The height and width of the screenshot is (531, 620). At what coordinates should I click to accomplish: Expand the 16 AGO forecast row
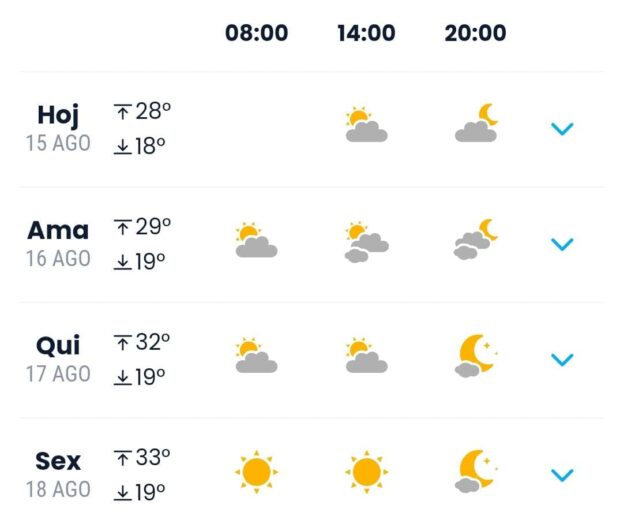[563, 244]
